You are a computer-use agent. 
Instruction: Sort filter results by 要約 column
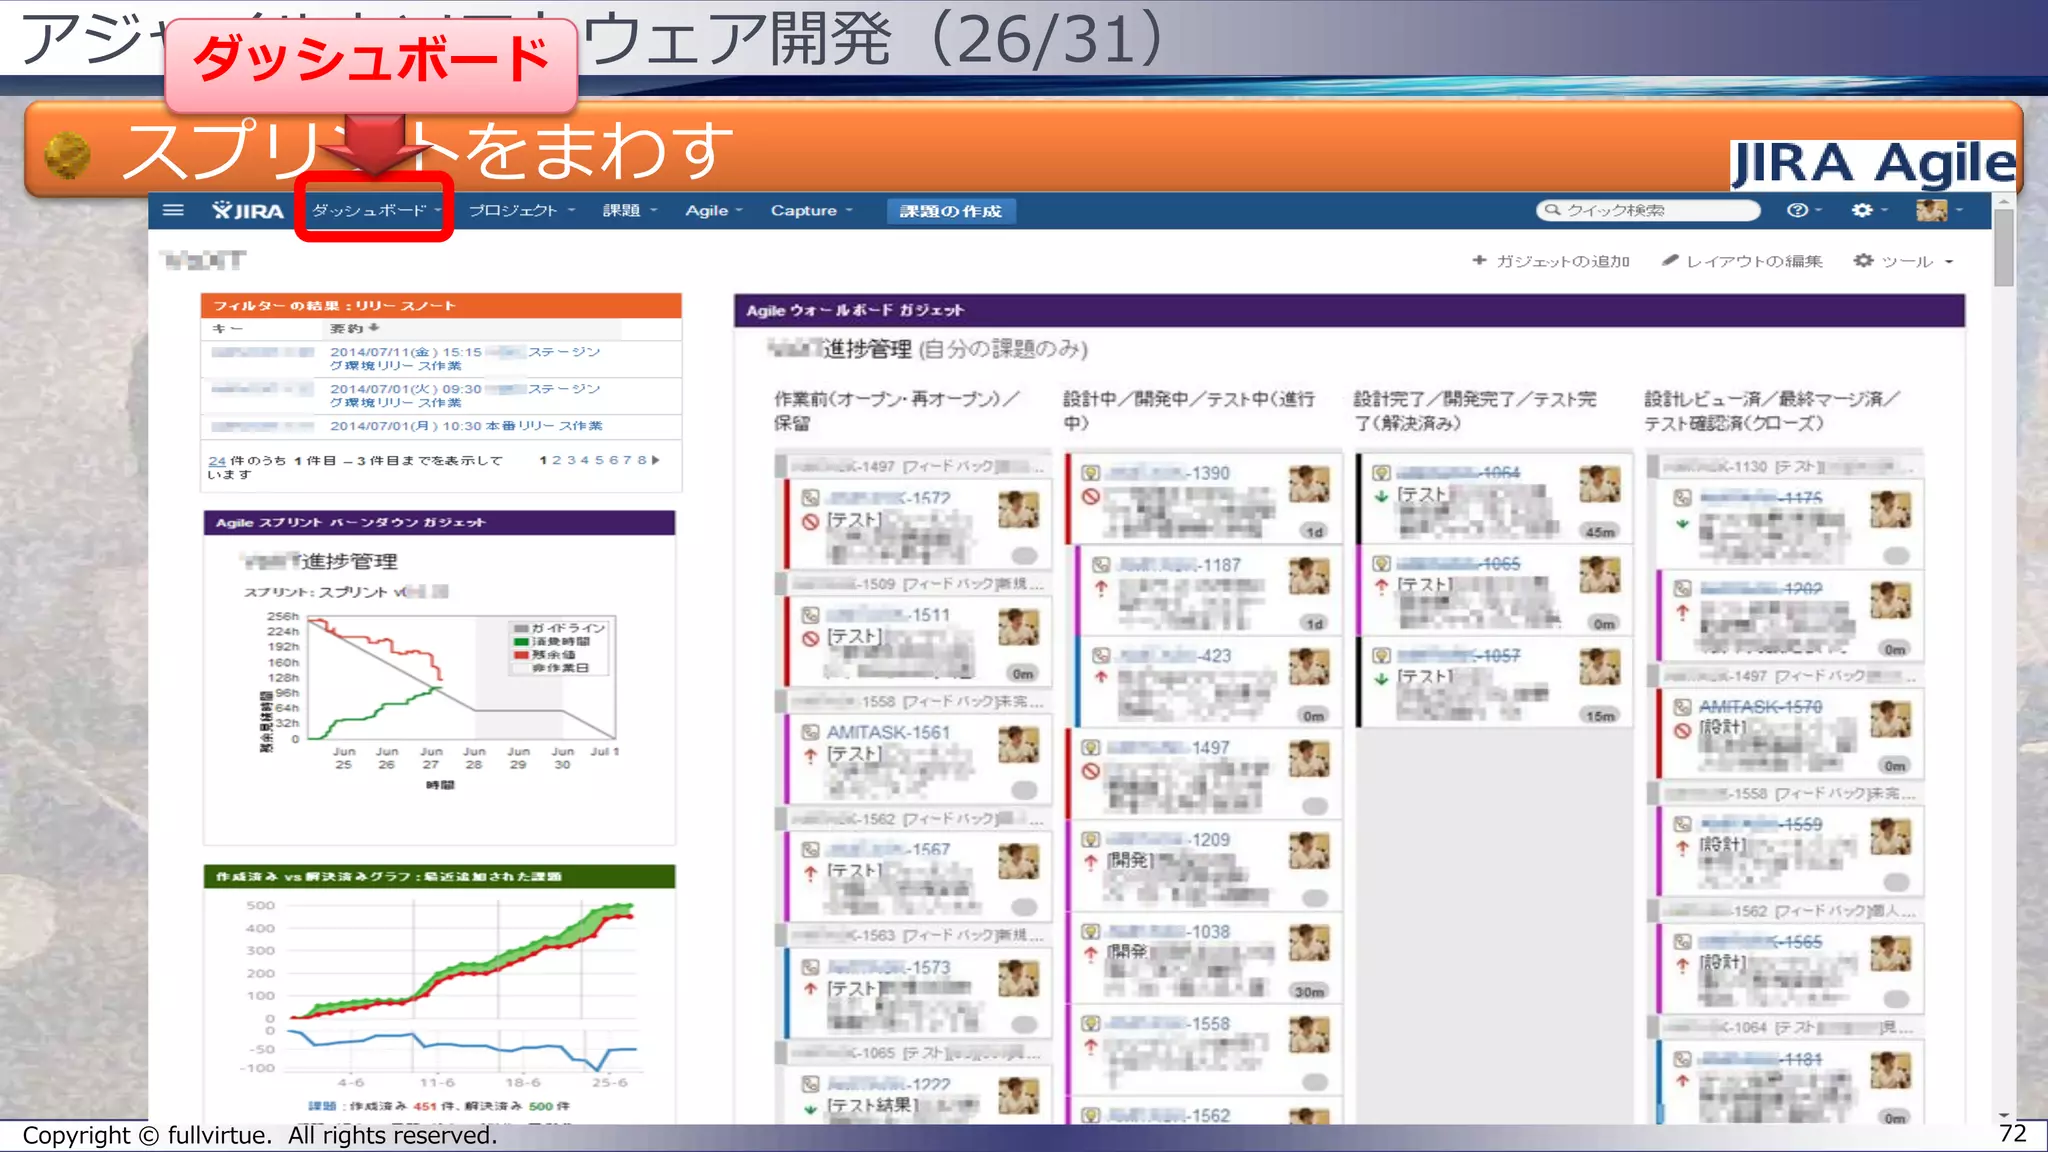pos(354,328)
